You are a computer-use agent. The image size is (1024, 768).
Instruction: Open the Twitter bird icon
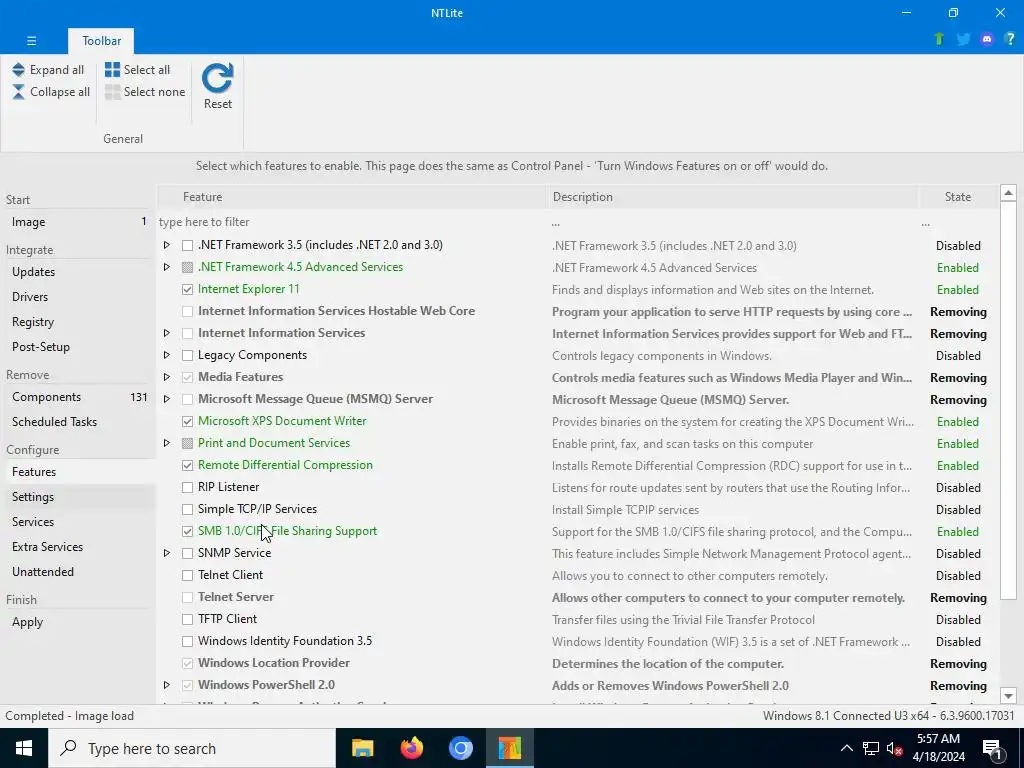point(963,39)
